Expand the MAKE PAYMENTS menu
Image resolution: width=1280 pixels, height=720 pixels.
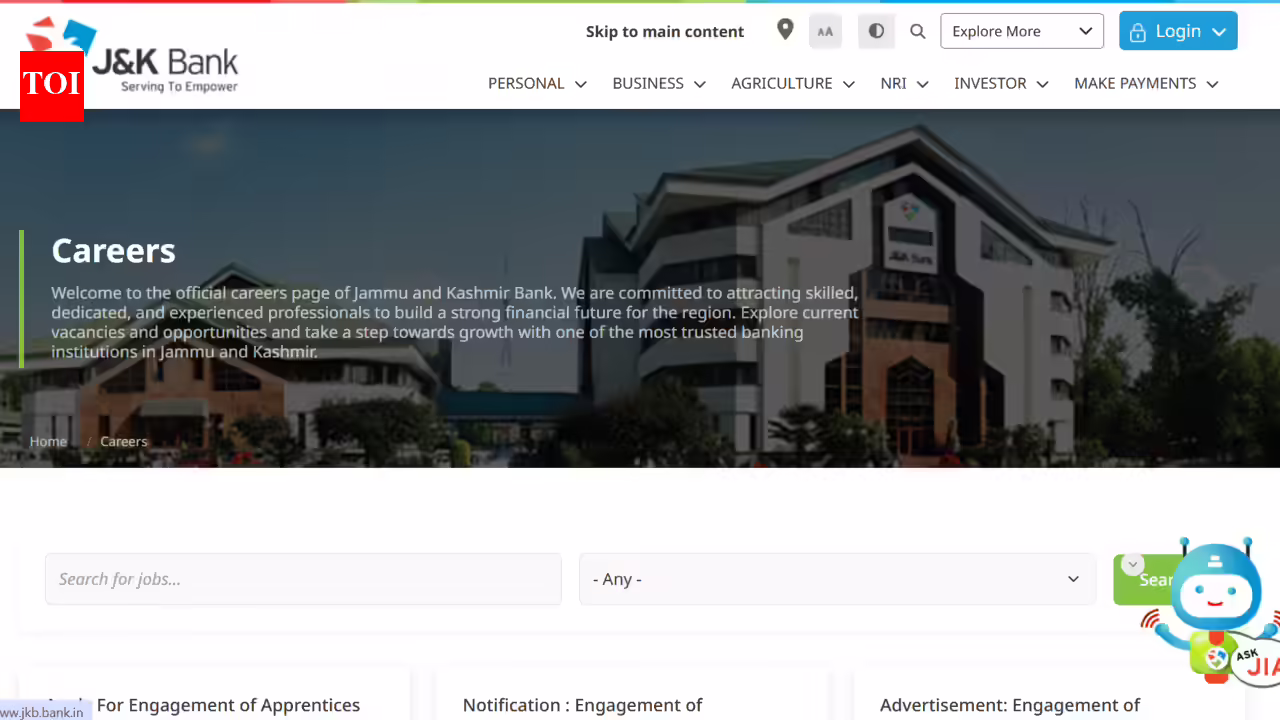point(1146,84)
